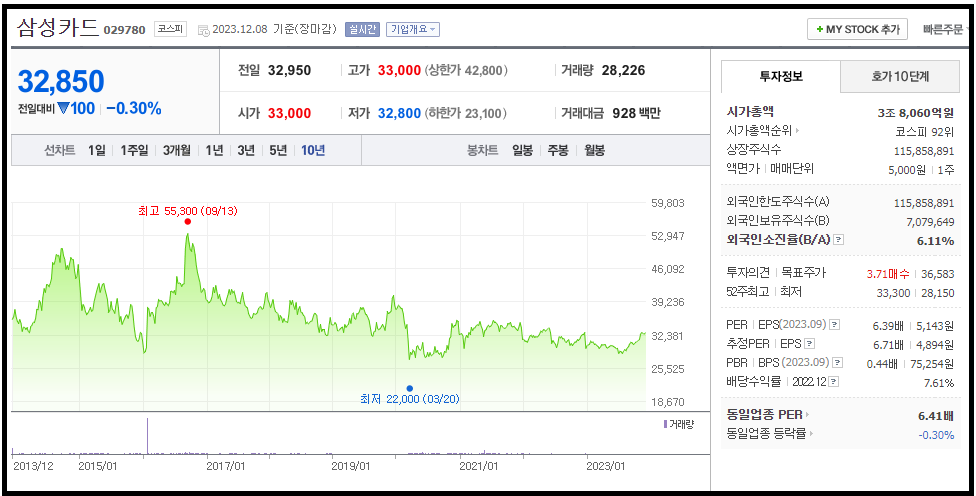Click the stock code 029780

(x=124, y=30)
